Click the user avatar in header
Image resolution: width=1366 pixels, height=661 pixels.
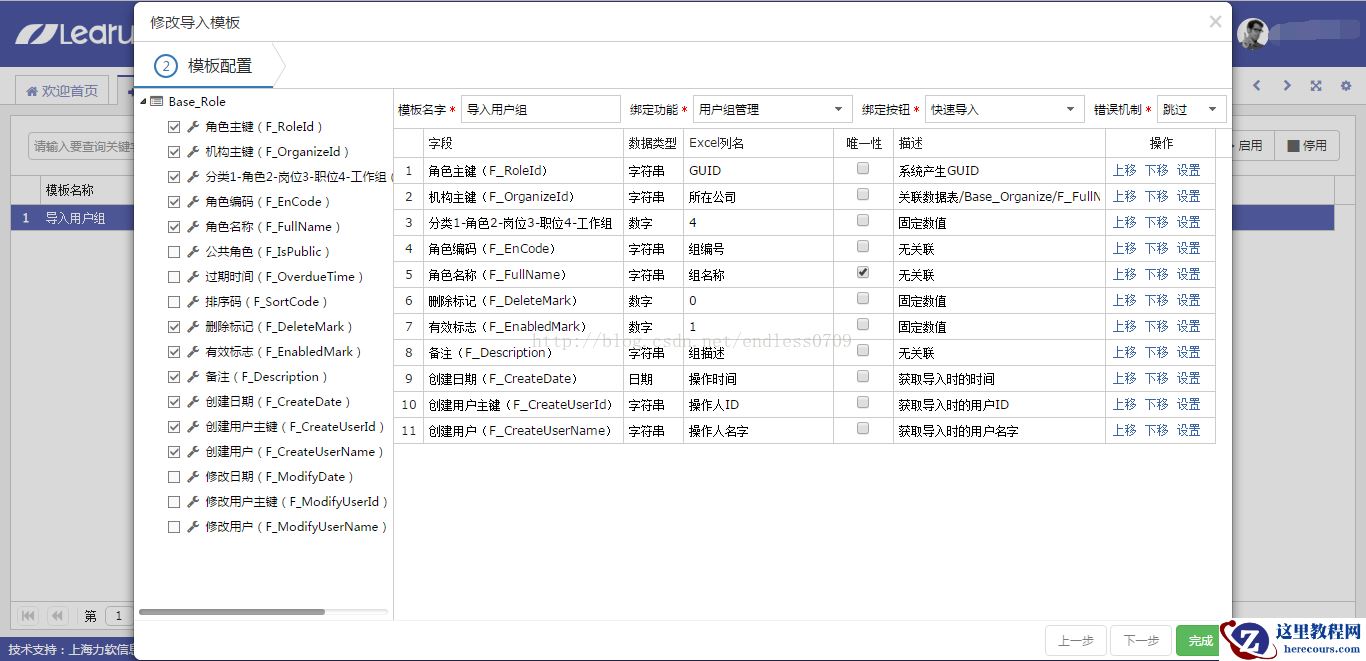pyautogui.click(x=1252, y=33)
